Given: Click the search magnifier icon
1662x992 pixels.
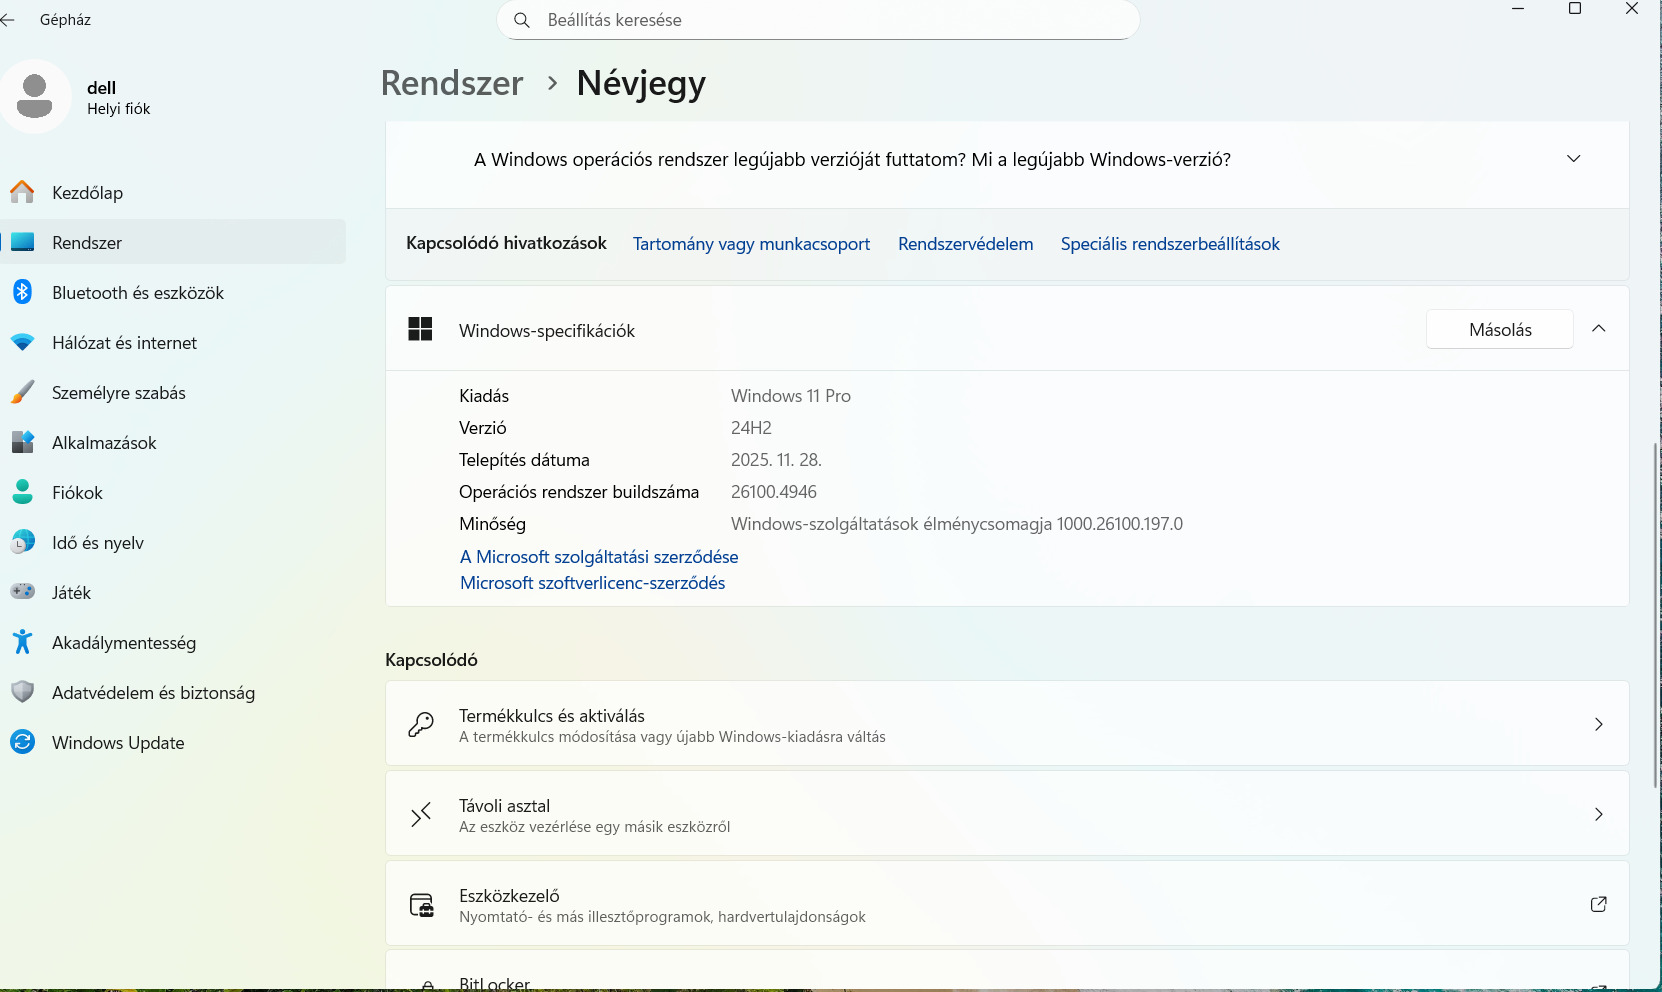Looking at the screenshot, I should pyautogui.click(x=522, y=20).
